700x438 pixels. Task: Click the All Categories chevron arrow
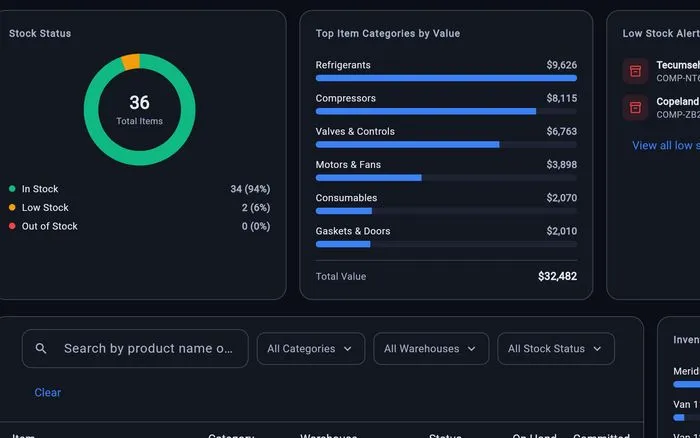pyautogui.click(x=348, y=349)
